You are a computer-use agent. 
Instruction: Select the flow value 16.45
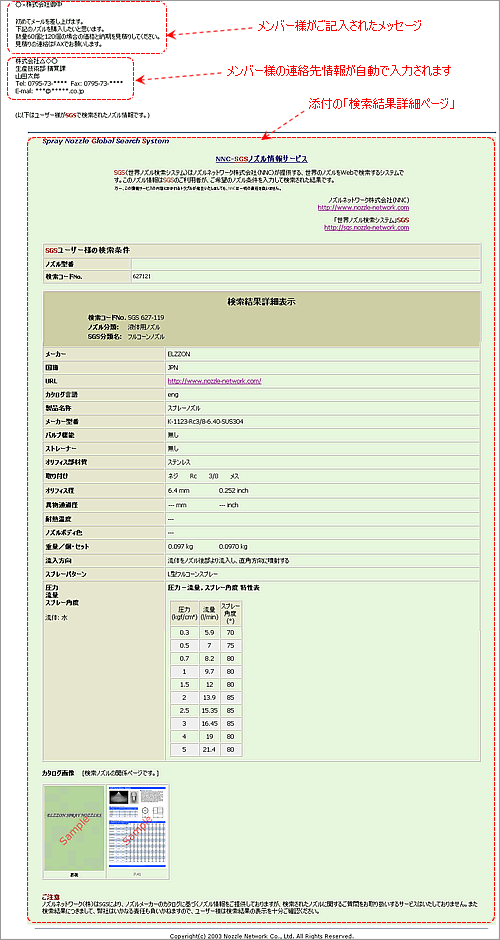209,724
